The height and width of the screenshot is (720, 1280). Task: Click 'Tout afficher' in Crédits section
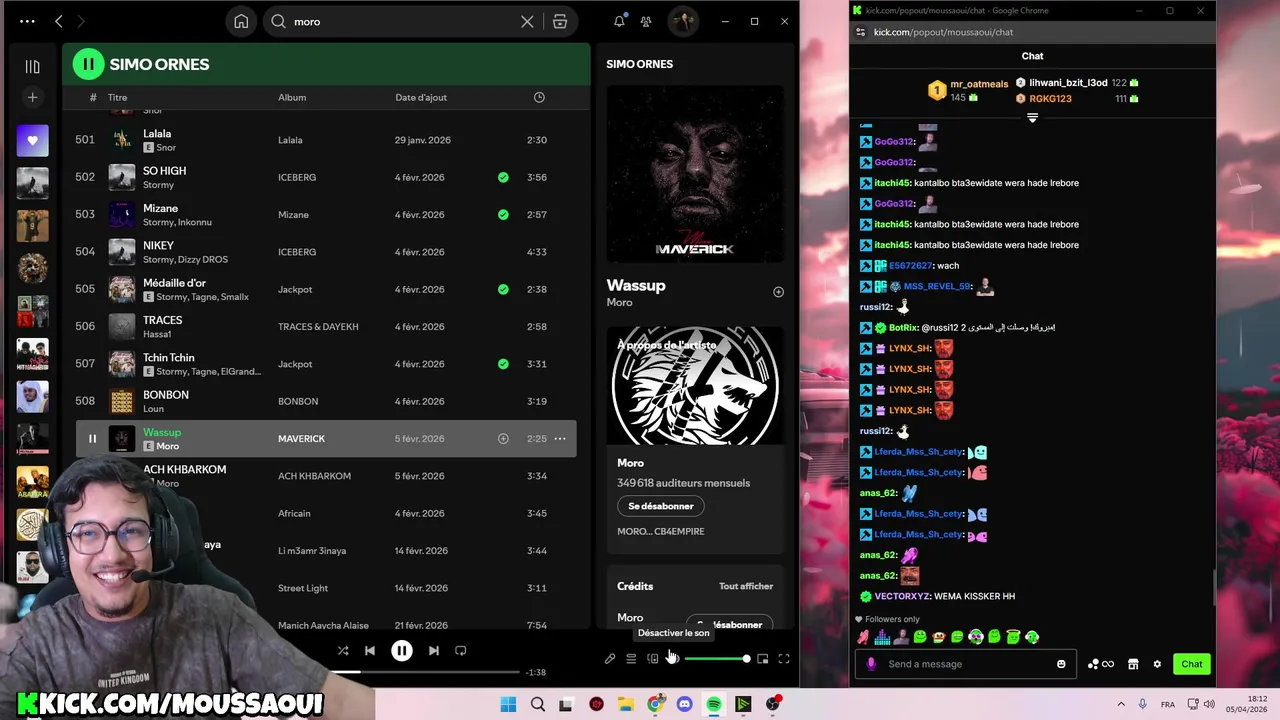click(x=746, y=586)
